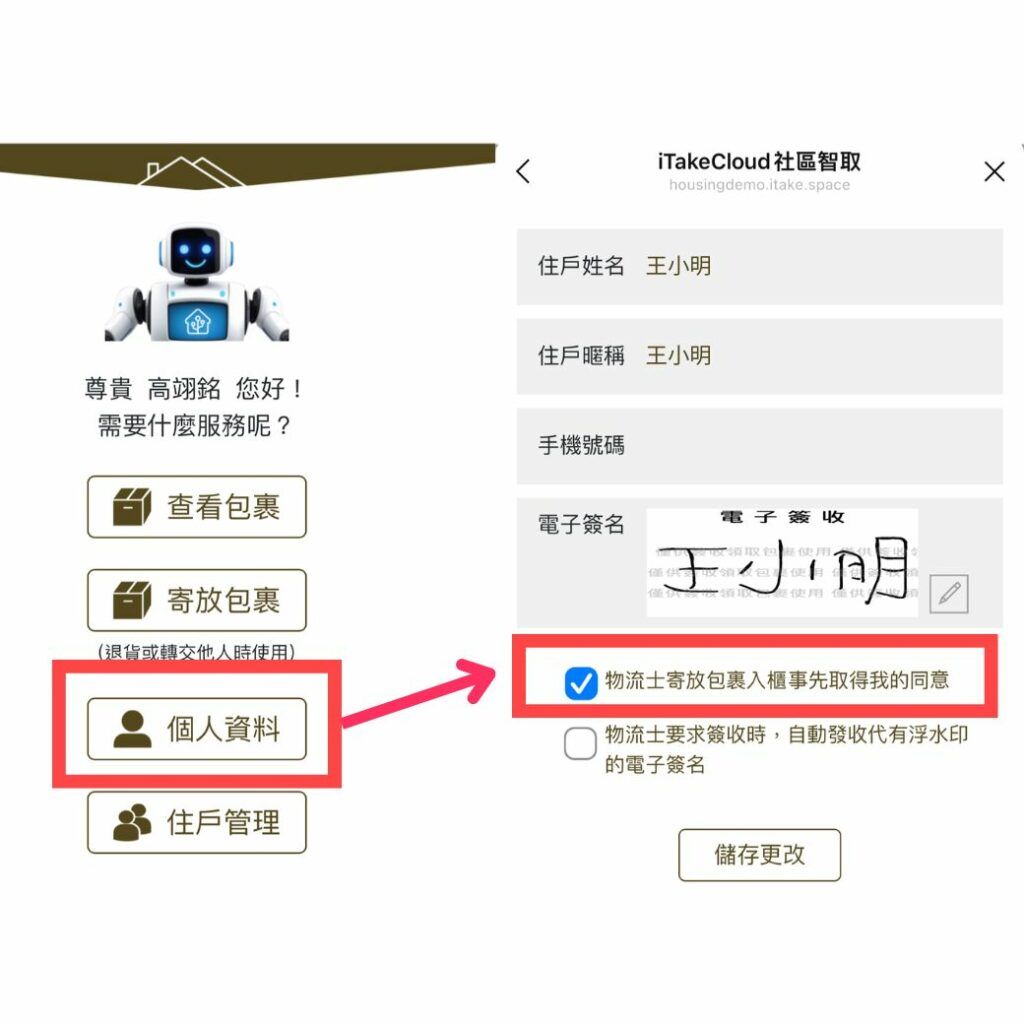Click the 住戶姓名 field
Viewport: 1024px width, 1024px height.
coord(760,266)
